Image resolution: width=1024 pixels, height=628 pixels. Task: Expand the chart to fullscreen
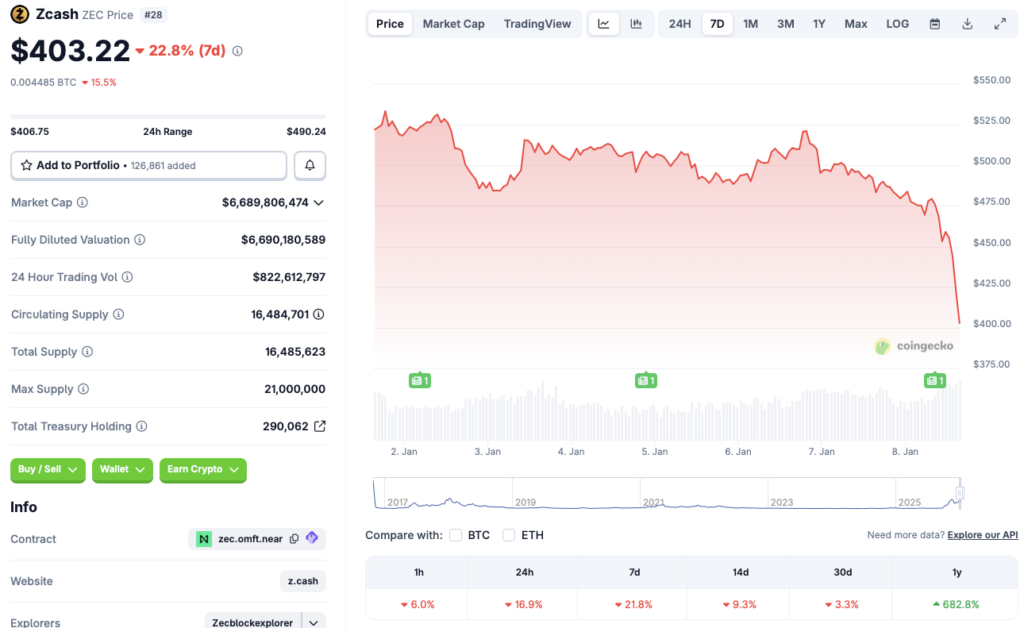click(x=1000, y=23)
